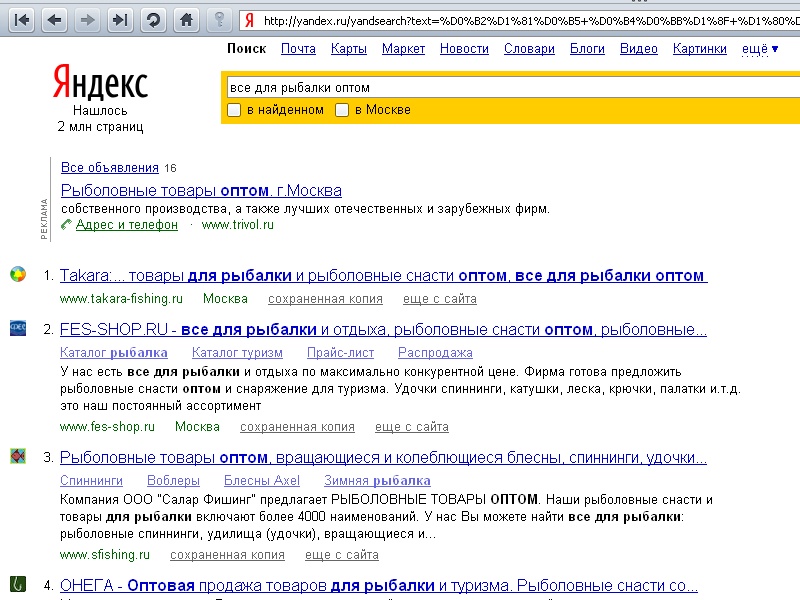The width and height of the screenshot is (800, 600).
Task: Open the ad 'Рыболовные товары оптом. г.Москва'
Action: coord(201,190)
